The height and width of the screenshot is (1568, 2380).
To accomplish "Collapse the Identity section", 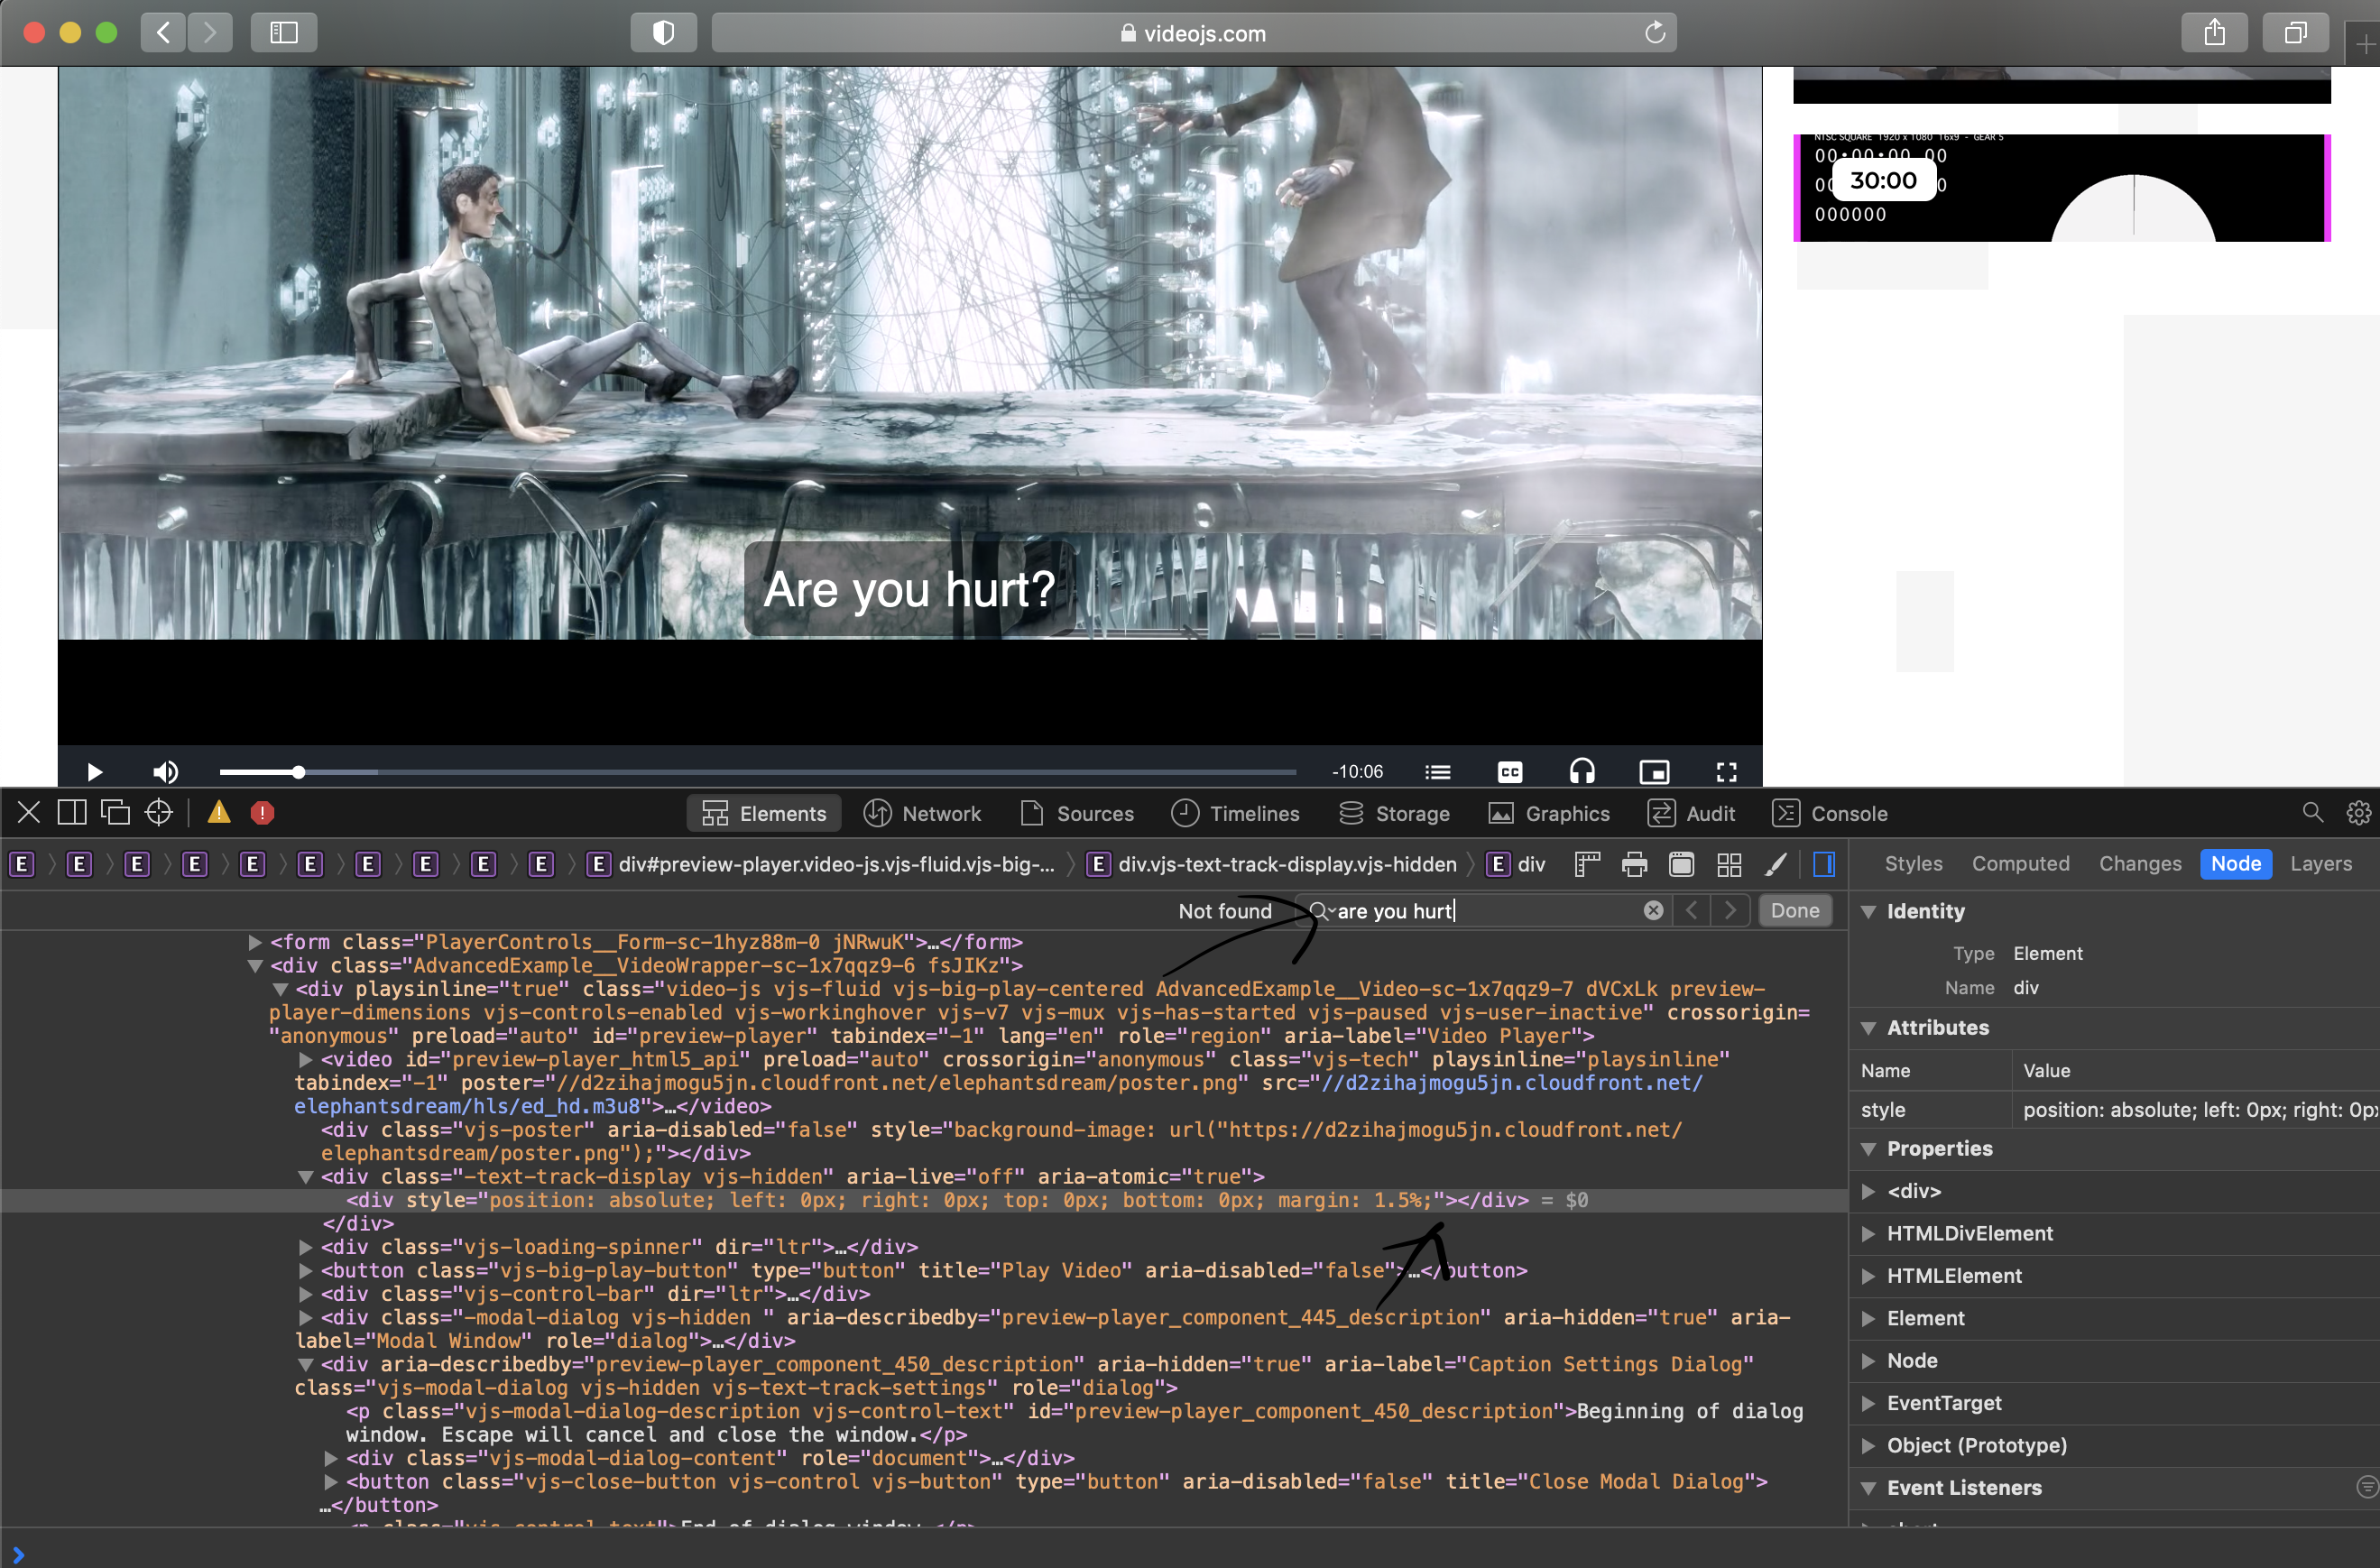I will pos(1868,911).
